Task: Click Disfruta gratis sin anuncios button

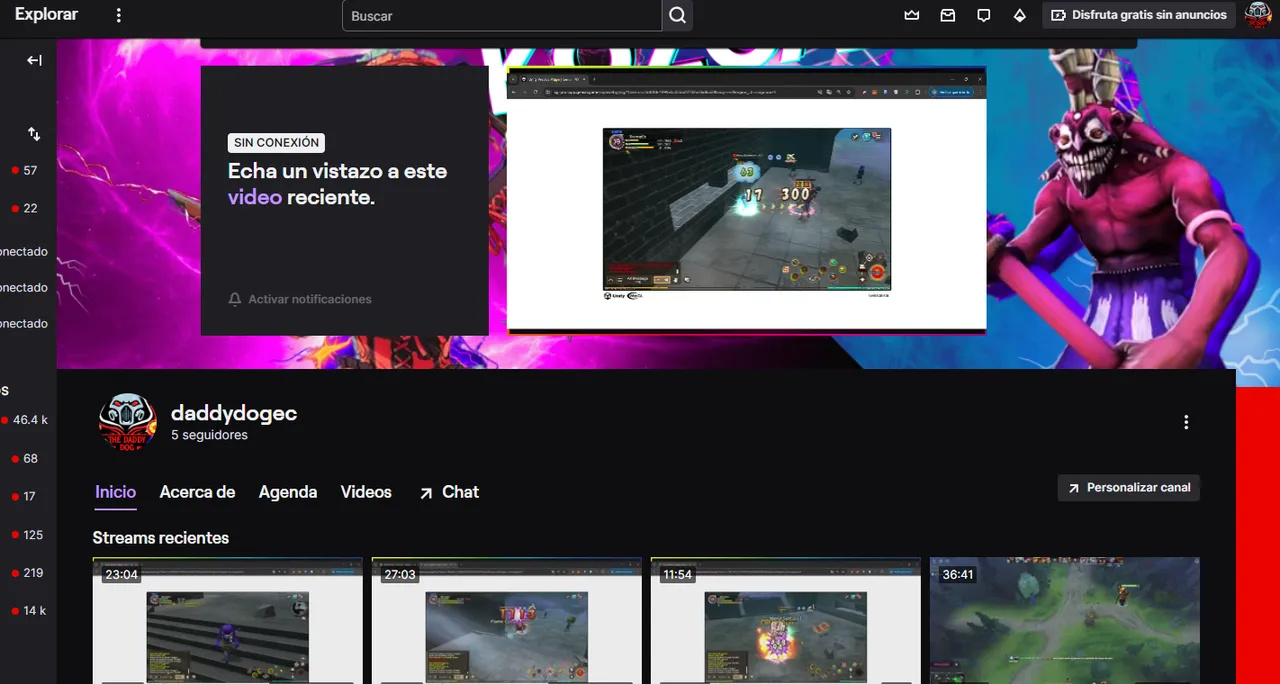Action: click(1139, 15)
